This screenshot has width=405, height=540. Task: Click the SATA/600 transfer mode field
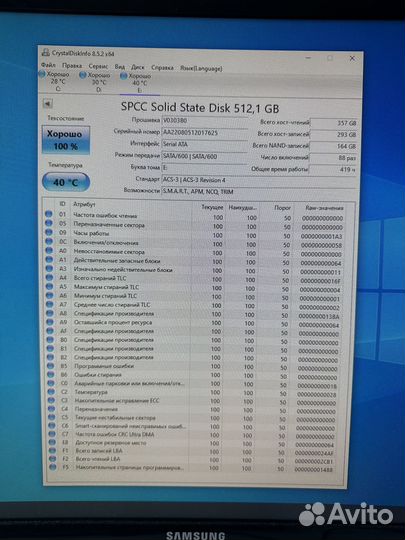point(204,156)
